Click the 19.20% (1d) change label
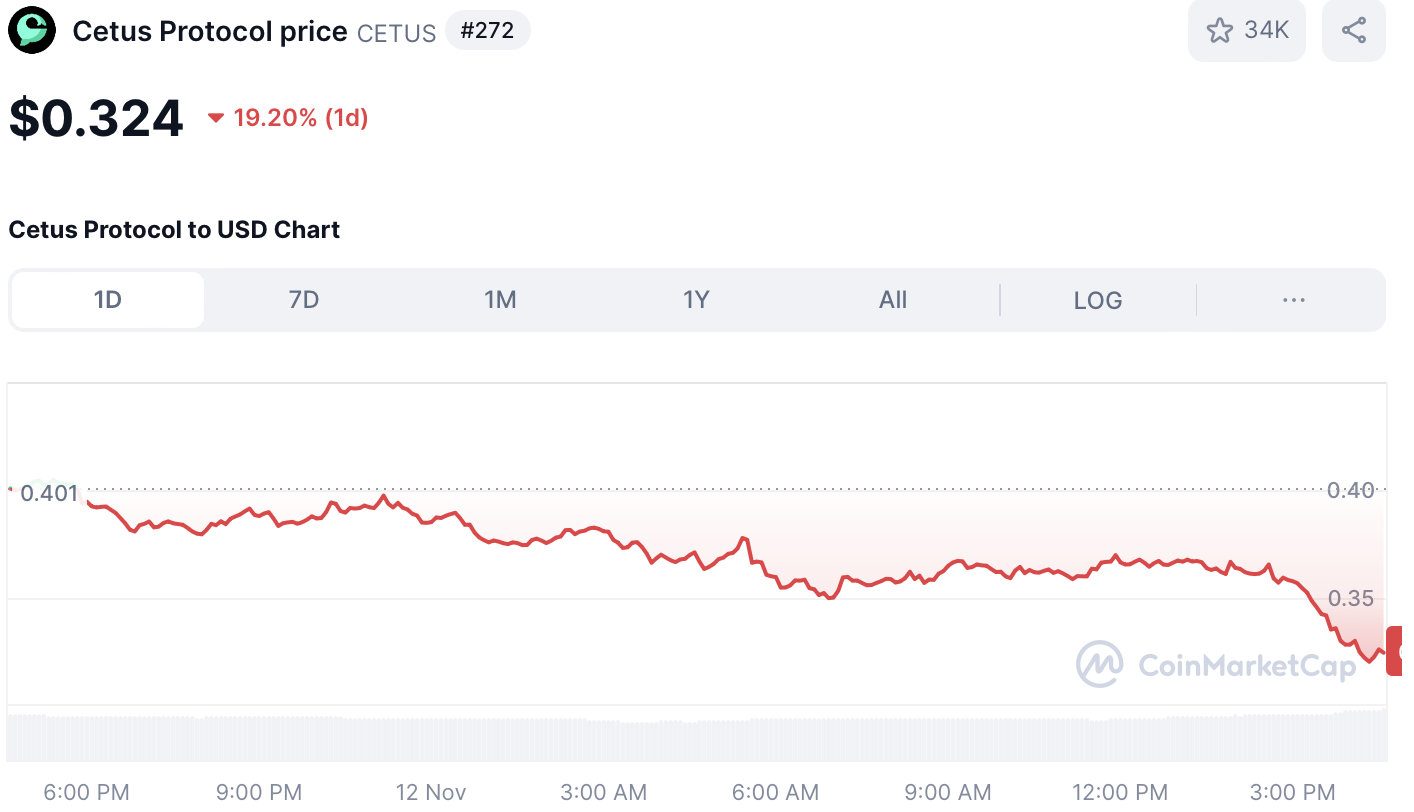 [300, 119]
